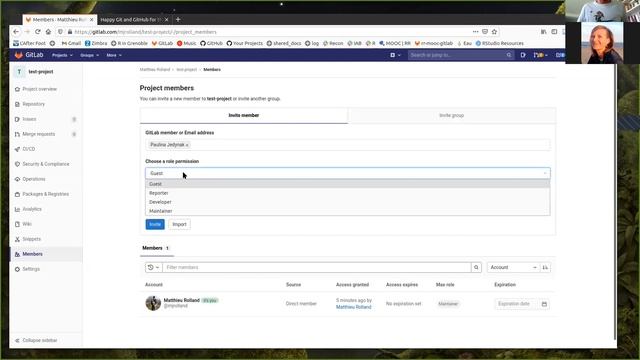Open the test-project breadcrumb link
640x360 pixels.
[x=187, y=70]
